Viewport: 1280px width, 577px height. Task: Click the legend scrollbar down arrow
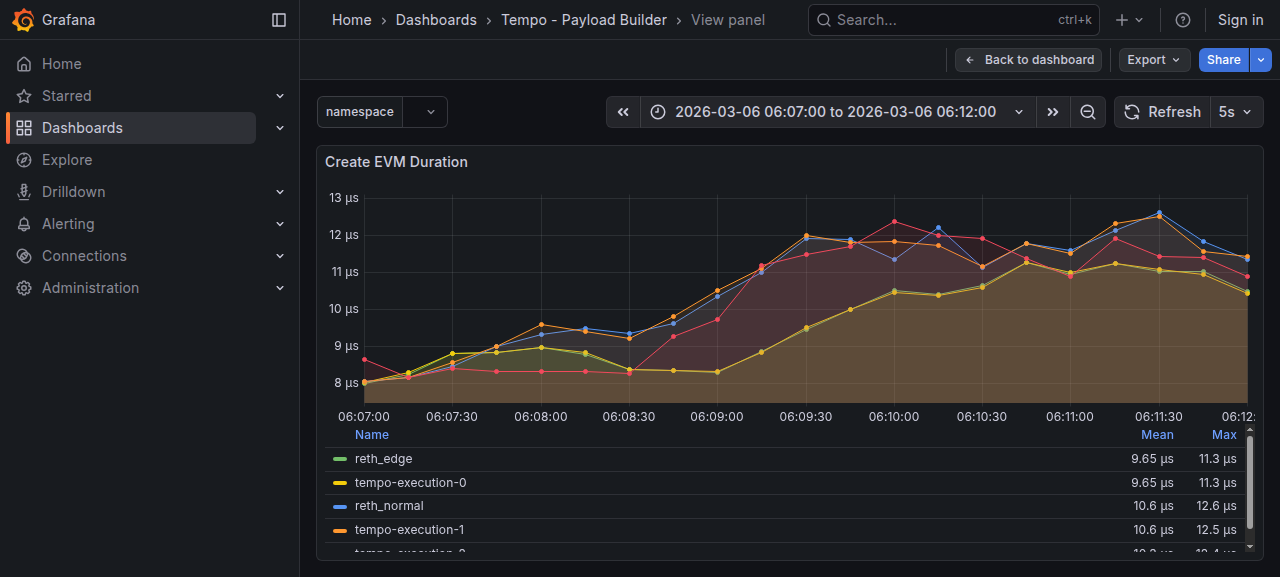1249,547
